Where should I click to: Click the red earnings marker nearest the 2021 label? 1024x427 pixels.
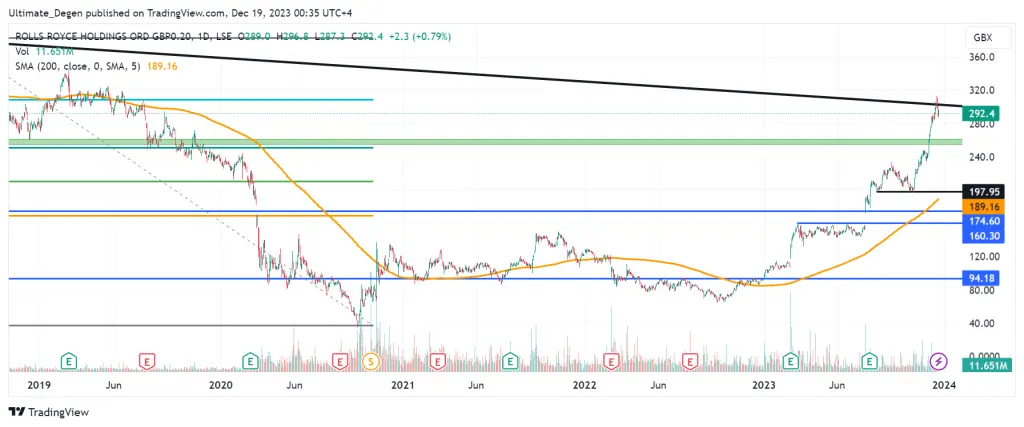click(438, 360)
